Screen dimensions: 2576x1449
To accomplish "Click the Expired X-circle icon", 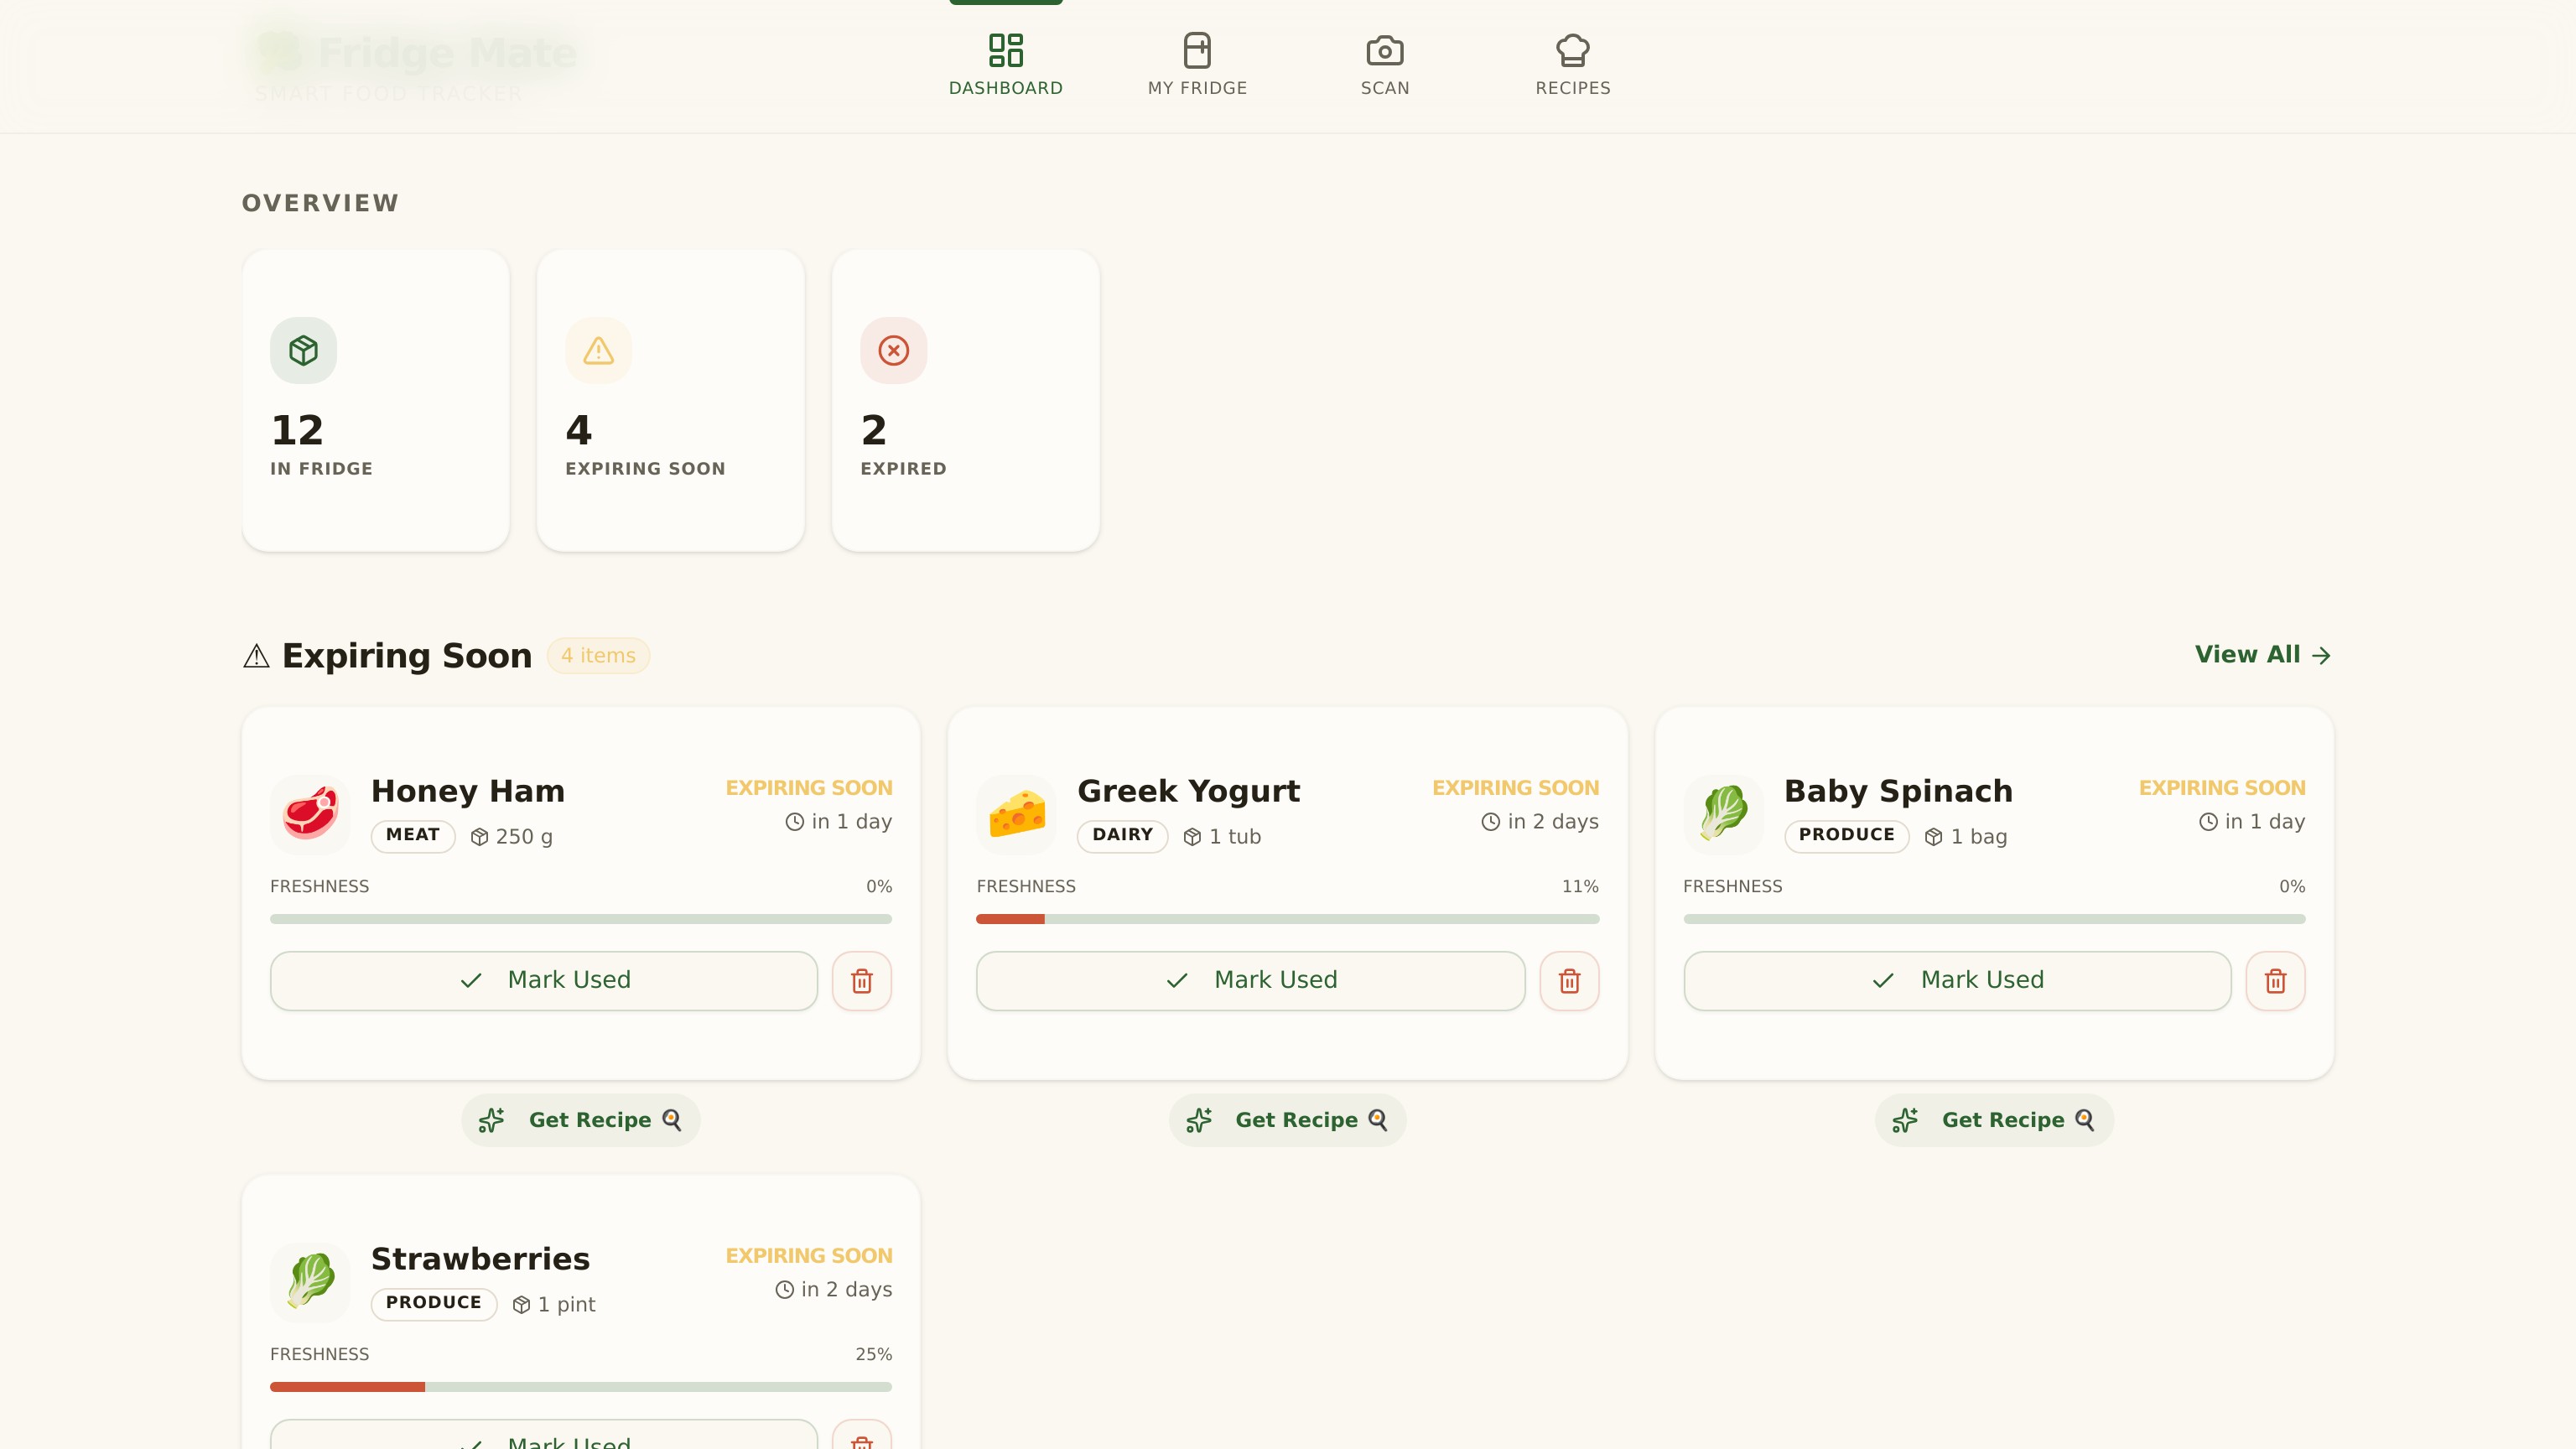I will click(893, 351).
